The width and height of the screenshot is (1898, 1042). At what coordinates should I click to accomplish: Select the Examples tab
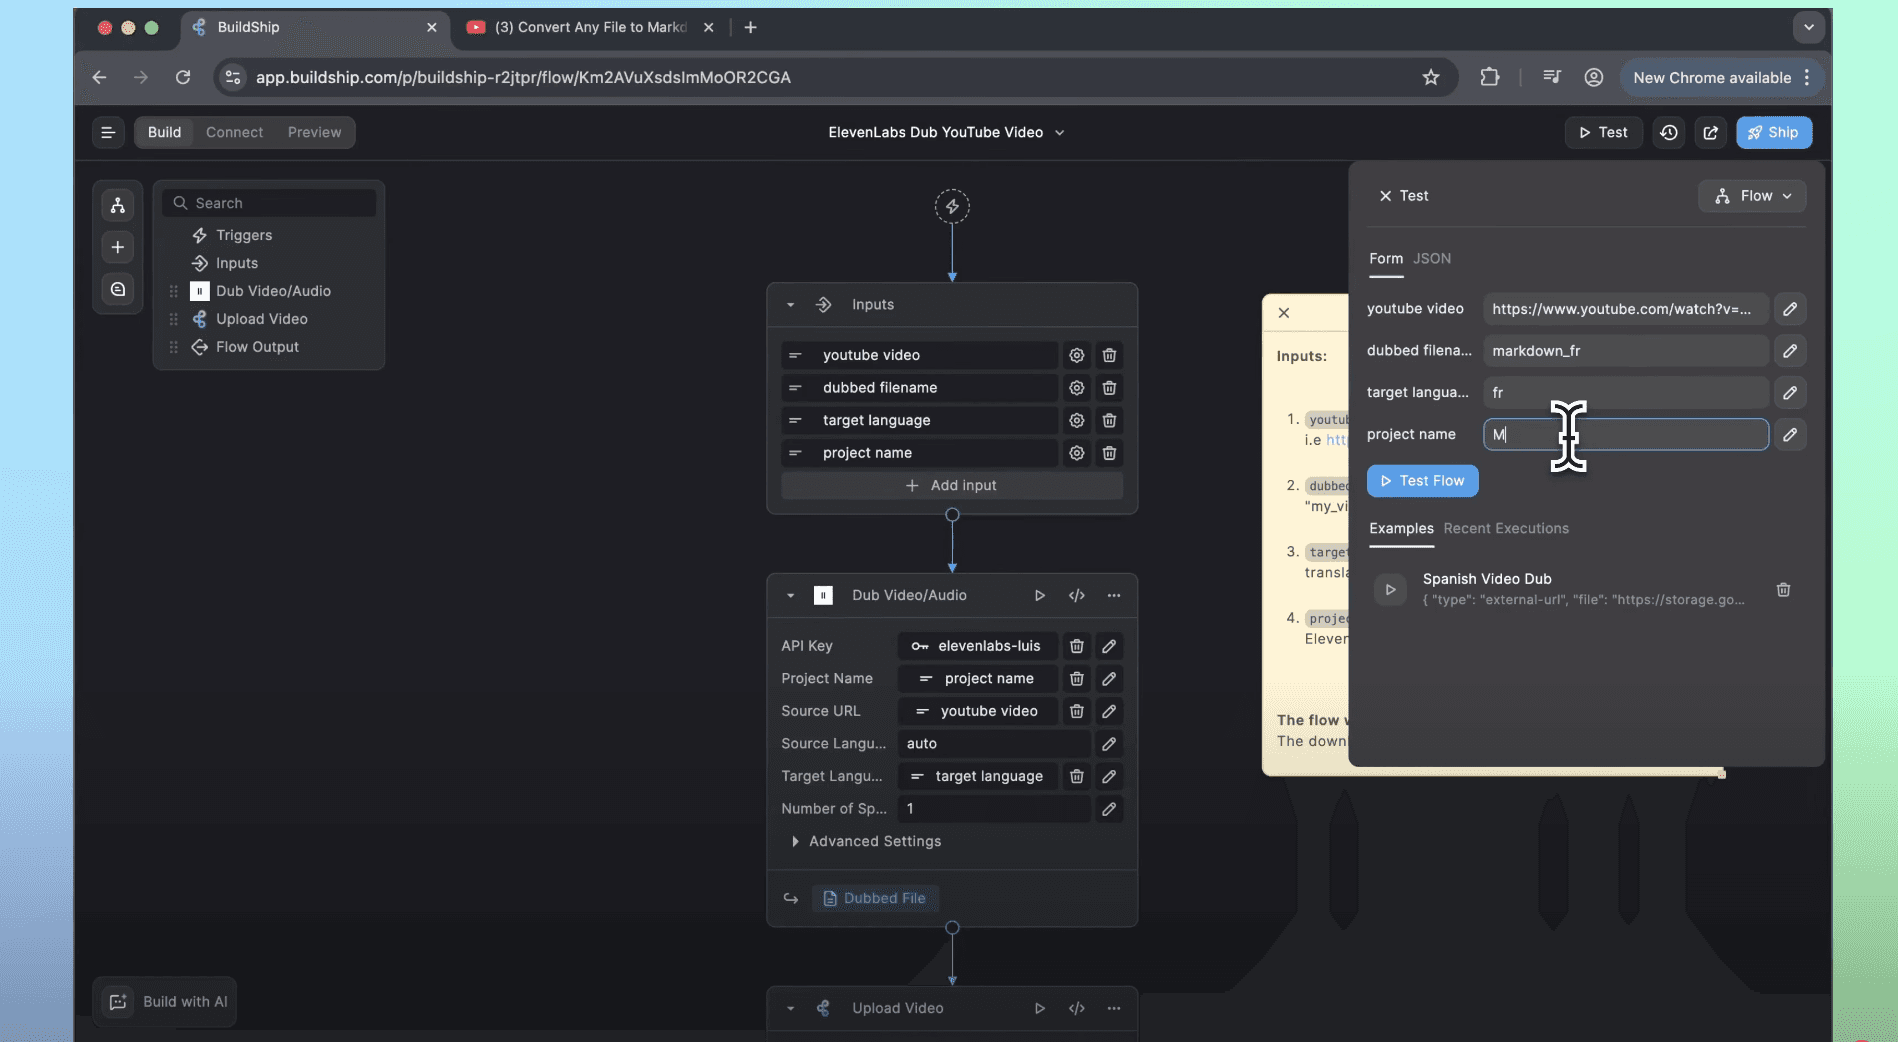click(x=1401, y=529)
